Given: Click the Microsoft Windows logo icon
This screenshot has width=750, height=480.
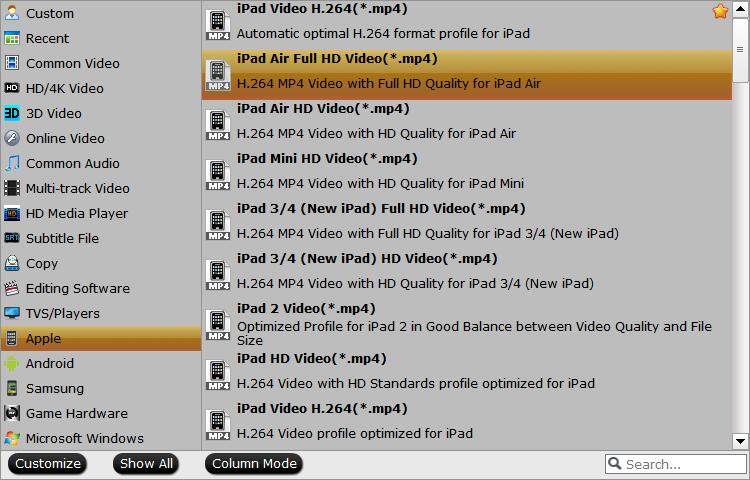Looking at the screenshot, I should pyautogui.click(x=12, y=438).
